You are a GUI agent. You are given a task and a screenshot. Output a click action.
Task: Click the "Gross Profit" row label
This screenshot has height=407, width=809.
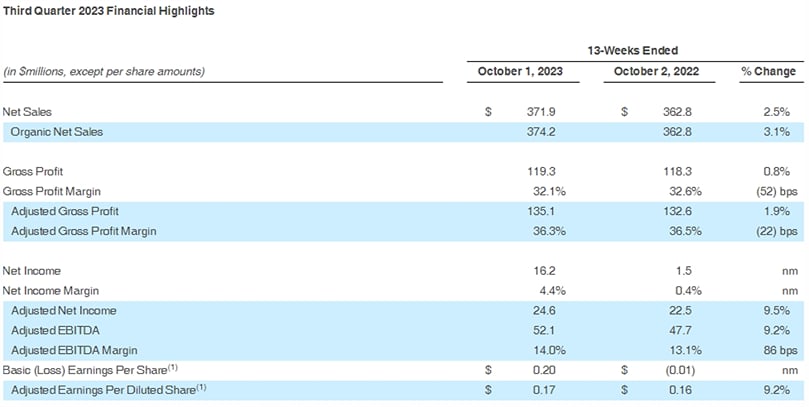click(33, 172)
